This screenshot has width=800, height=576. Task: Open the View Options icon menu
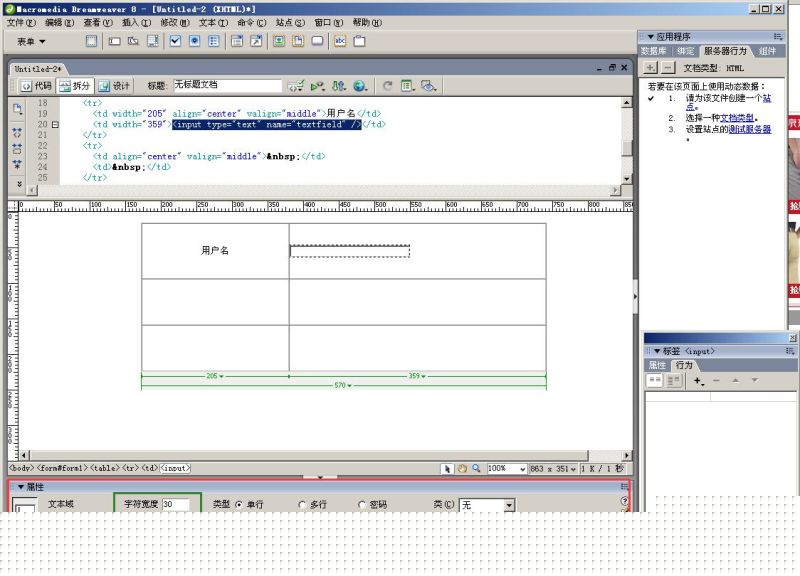coord(407,86)
